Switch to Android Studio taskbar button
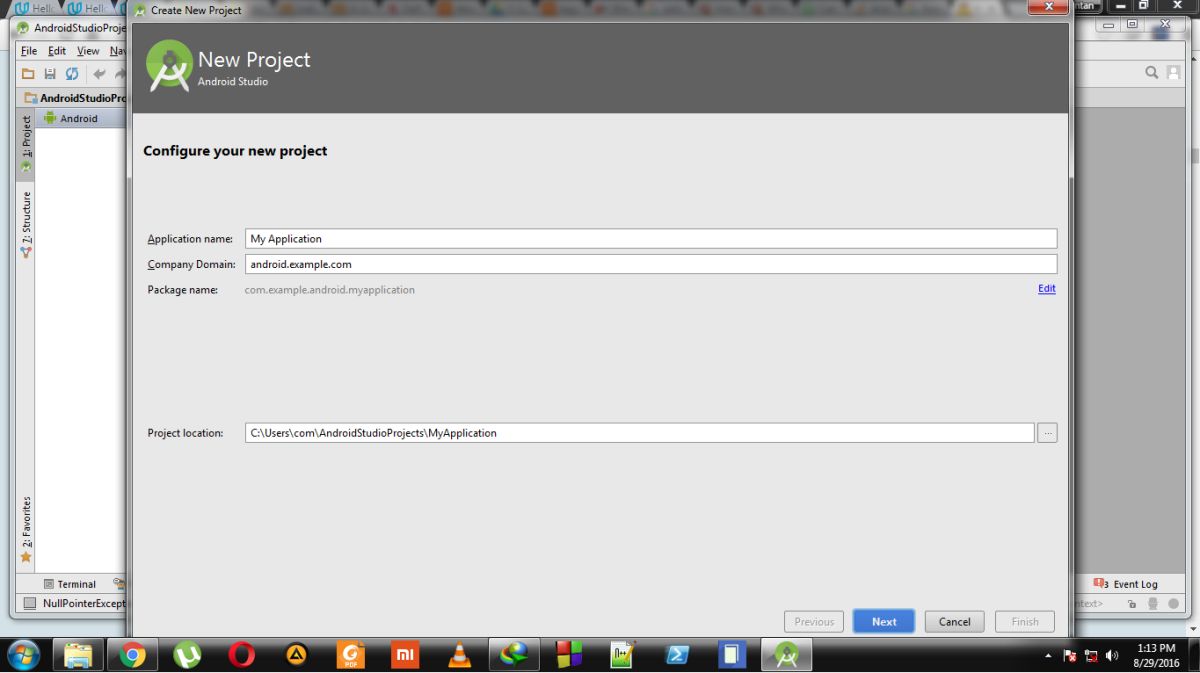Viewport: 1200px width, 673px height. coord(787,655)
